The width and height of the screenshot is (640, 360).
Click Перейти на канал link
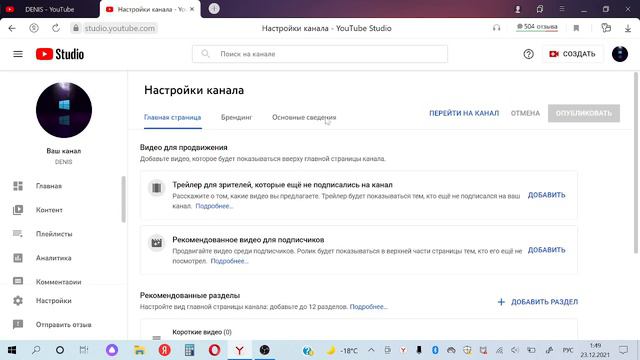click(464, 113)
